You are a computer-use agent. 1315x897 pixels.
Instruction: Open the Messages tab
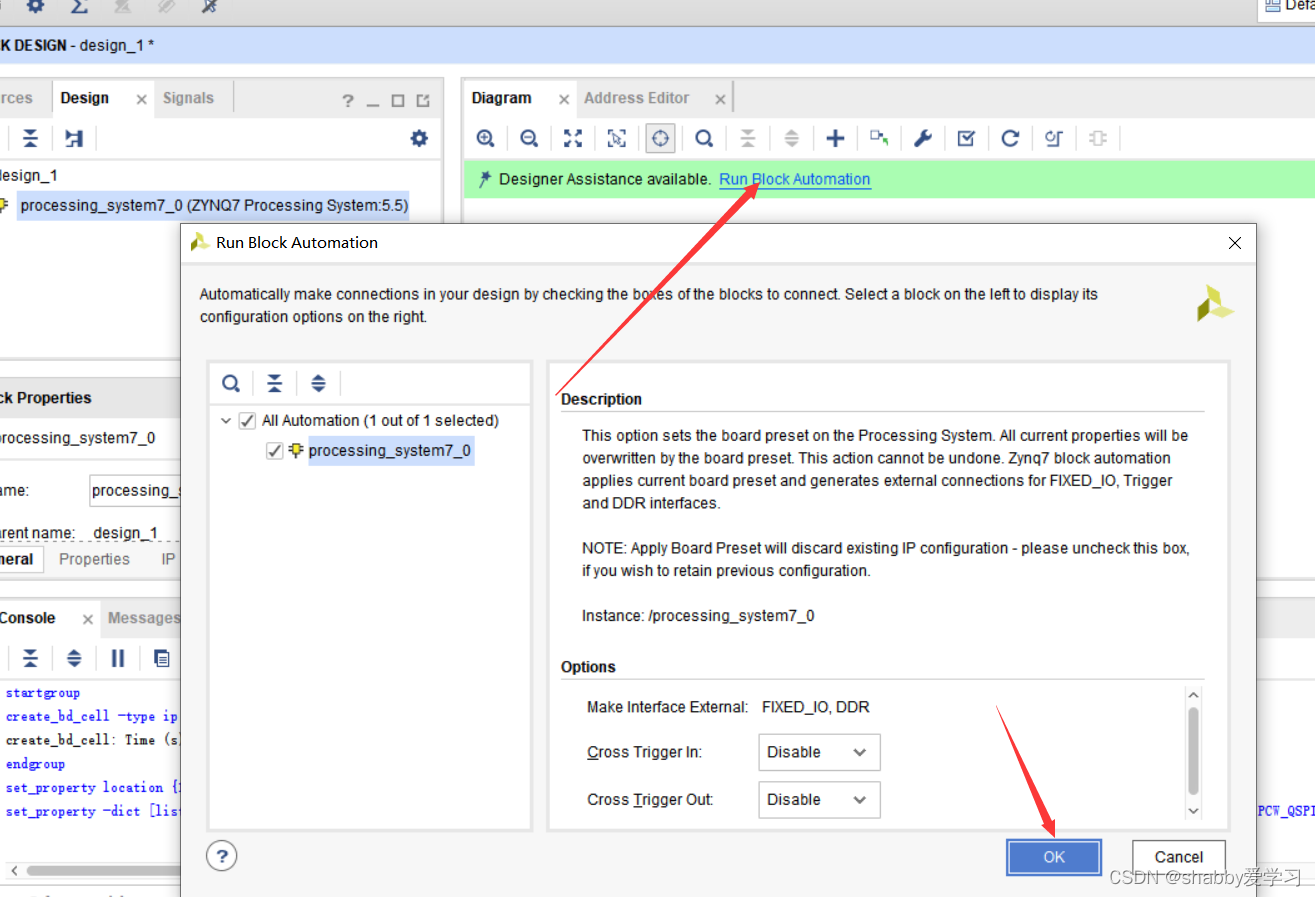pyautogui.click(x=143, y=618)
